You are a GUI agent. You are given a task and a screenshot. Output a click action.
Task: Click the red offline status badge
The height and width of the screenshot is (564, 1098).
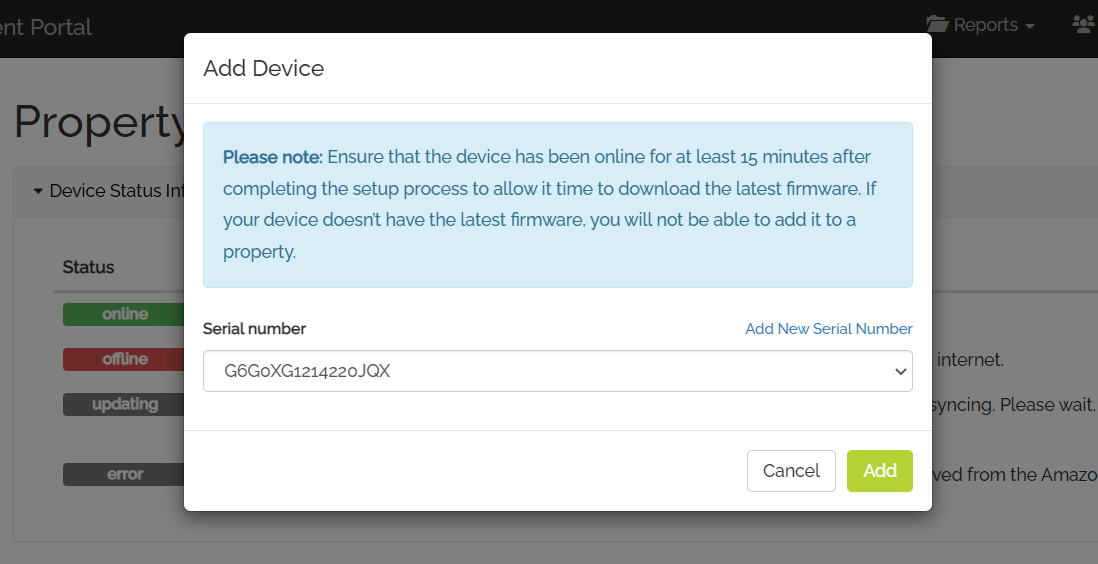tap(123, 359)
